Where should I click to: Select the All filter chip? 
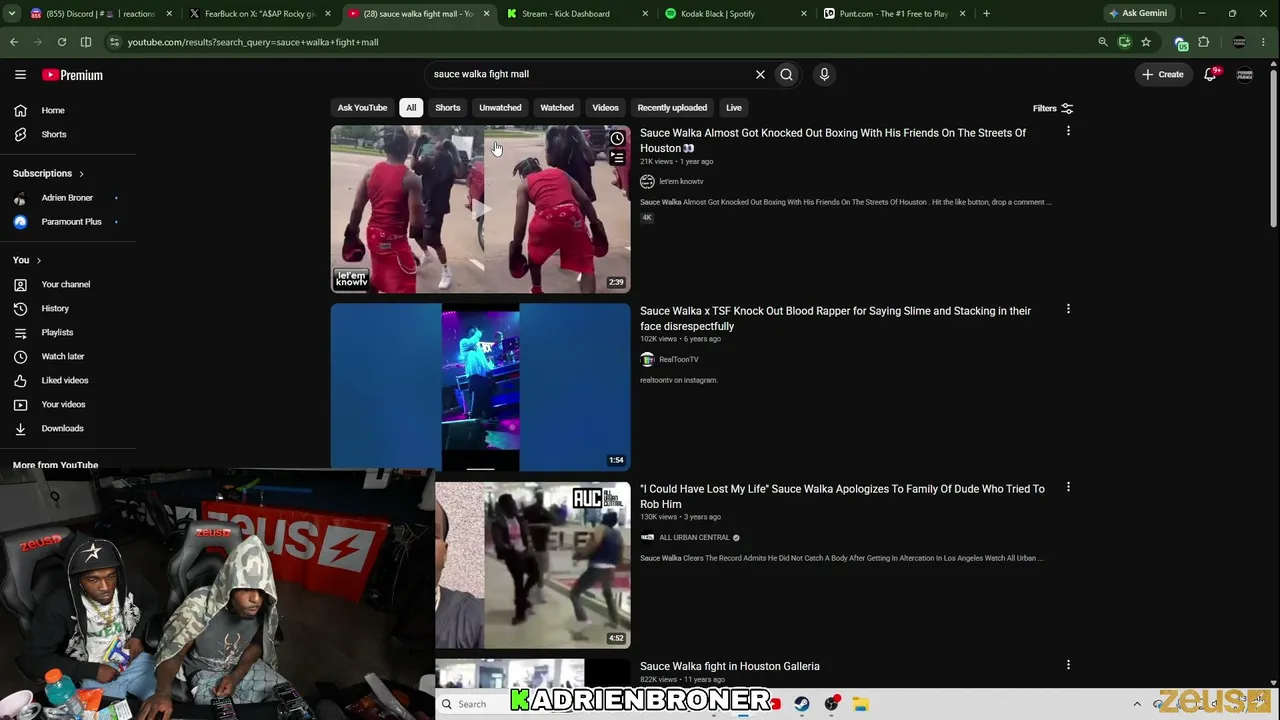point(411,108)
